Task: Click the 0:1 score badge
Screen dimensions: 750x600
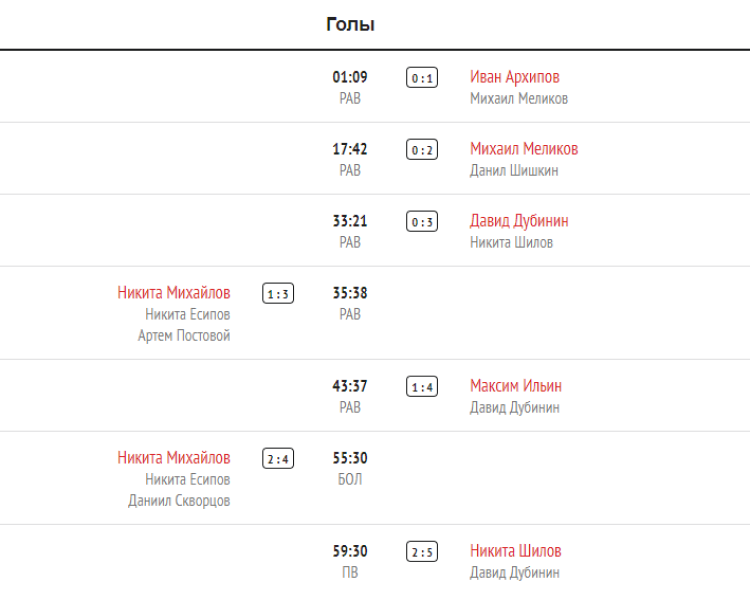Action: pyautogui.click(x=422, y=78)
